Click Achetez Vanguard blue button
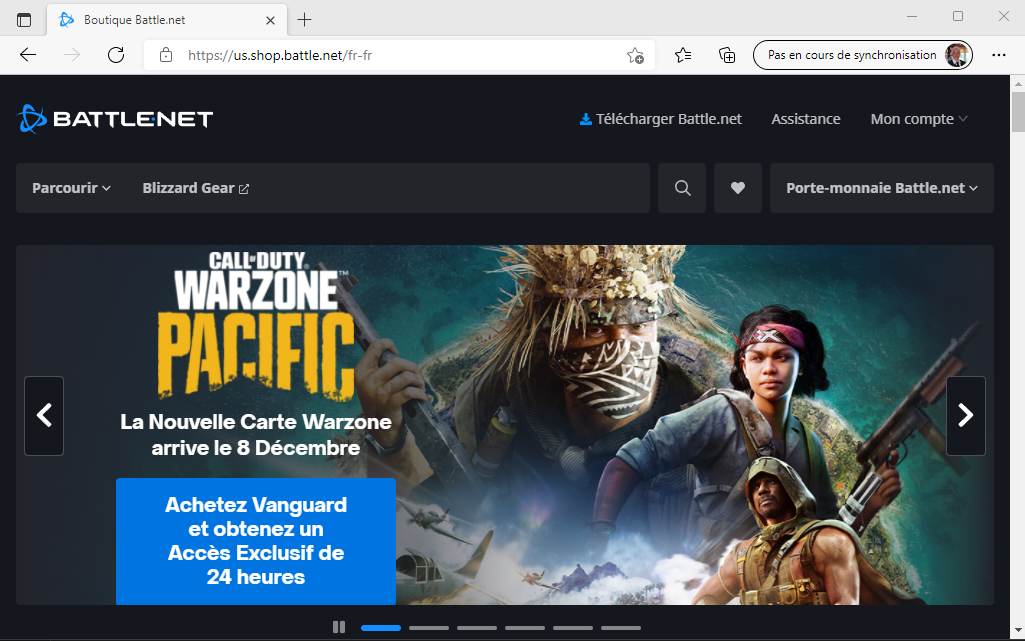This screenshot has width=1025, height=641. (x=256, y=541)
